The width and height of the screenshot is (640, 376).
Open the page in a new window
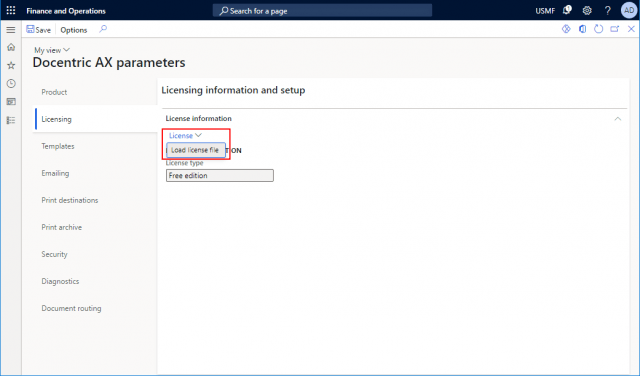[x=615, y=29]
